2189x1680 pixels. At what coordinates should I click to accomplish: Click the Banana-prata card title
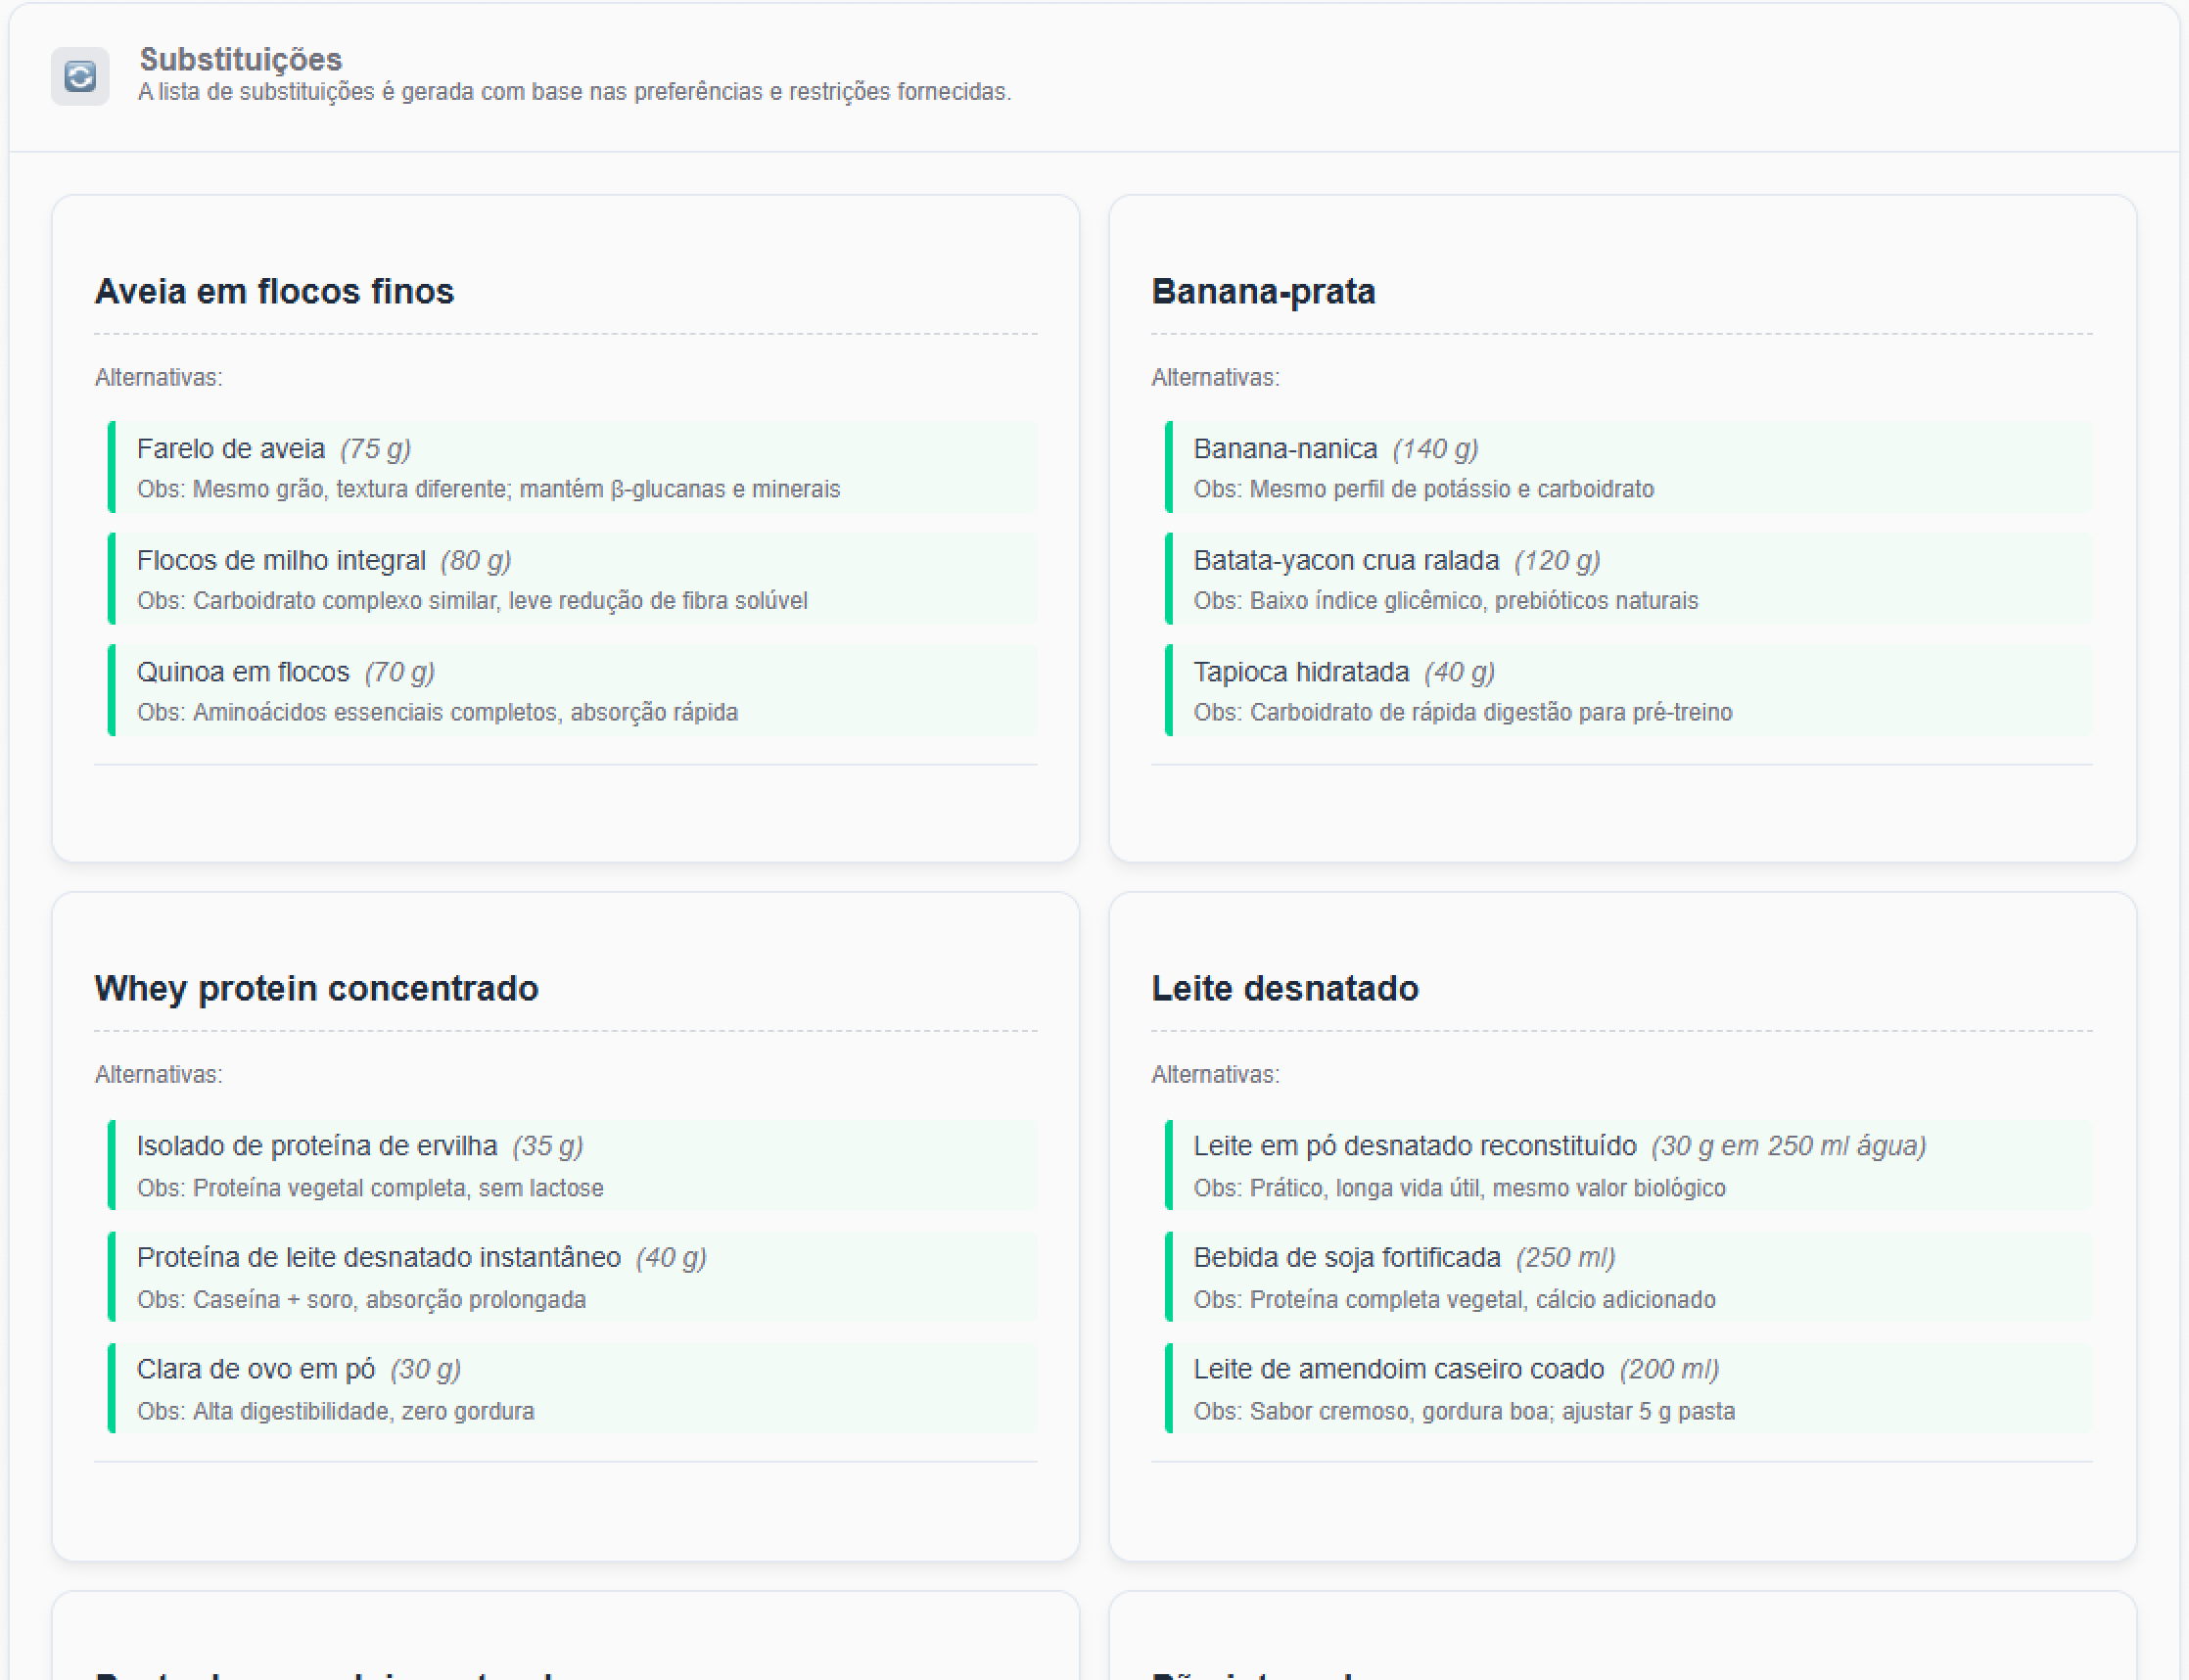(1263, 291)
